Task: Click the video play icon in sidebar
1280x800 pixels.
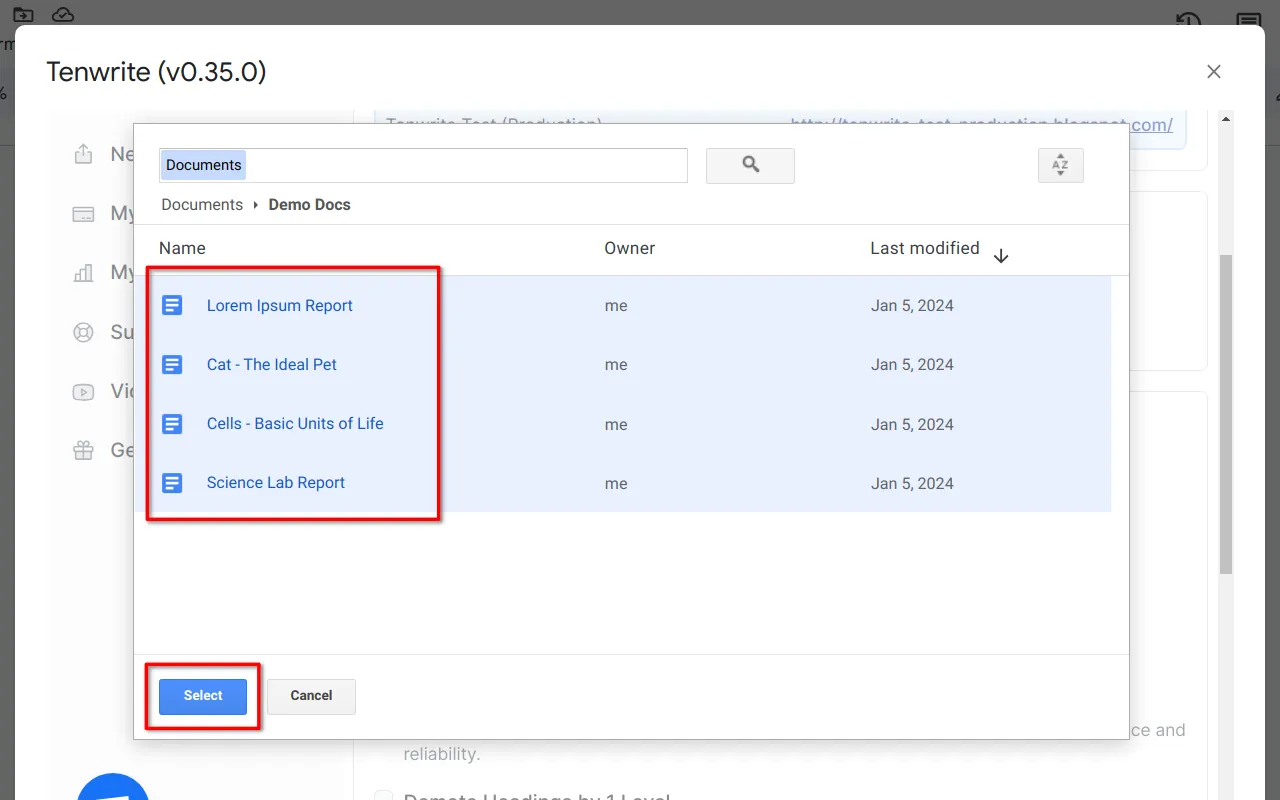Action: [83, 391]
